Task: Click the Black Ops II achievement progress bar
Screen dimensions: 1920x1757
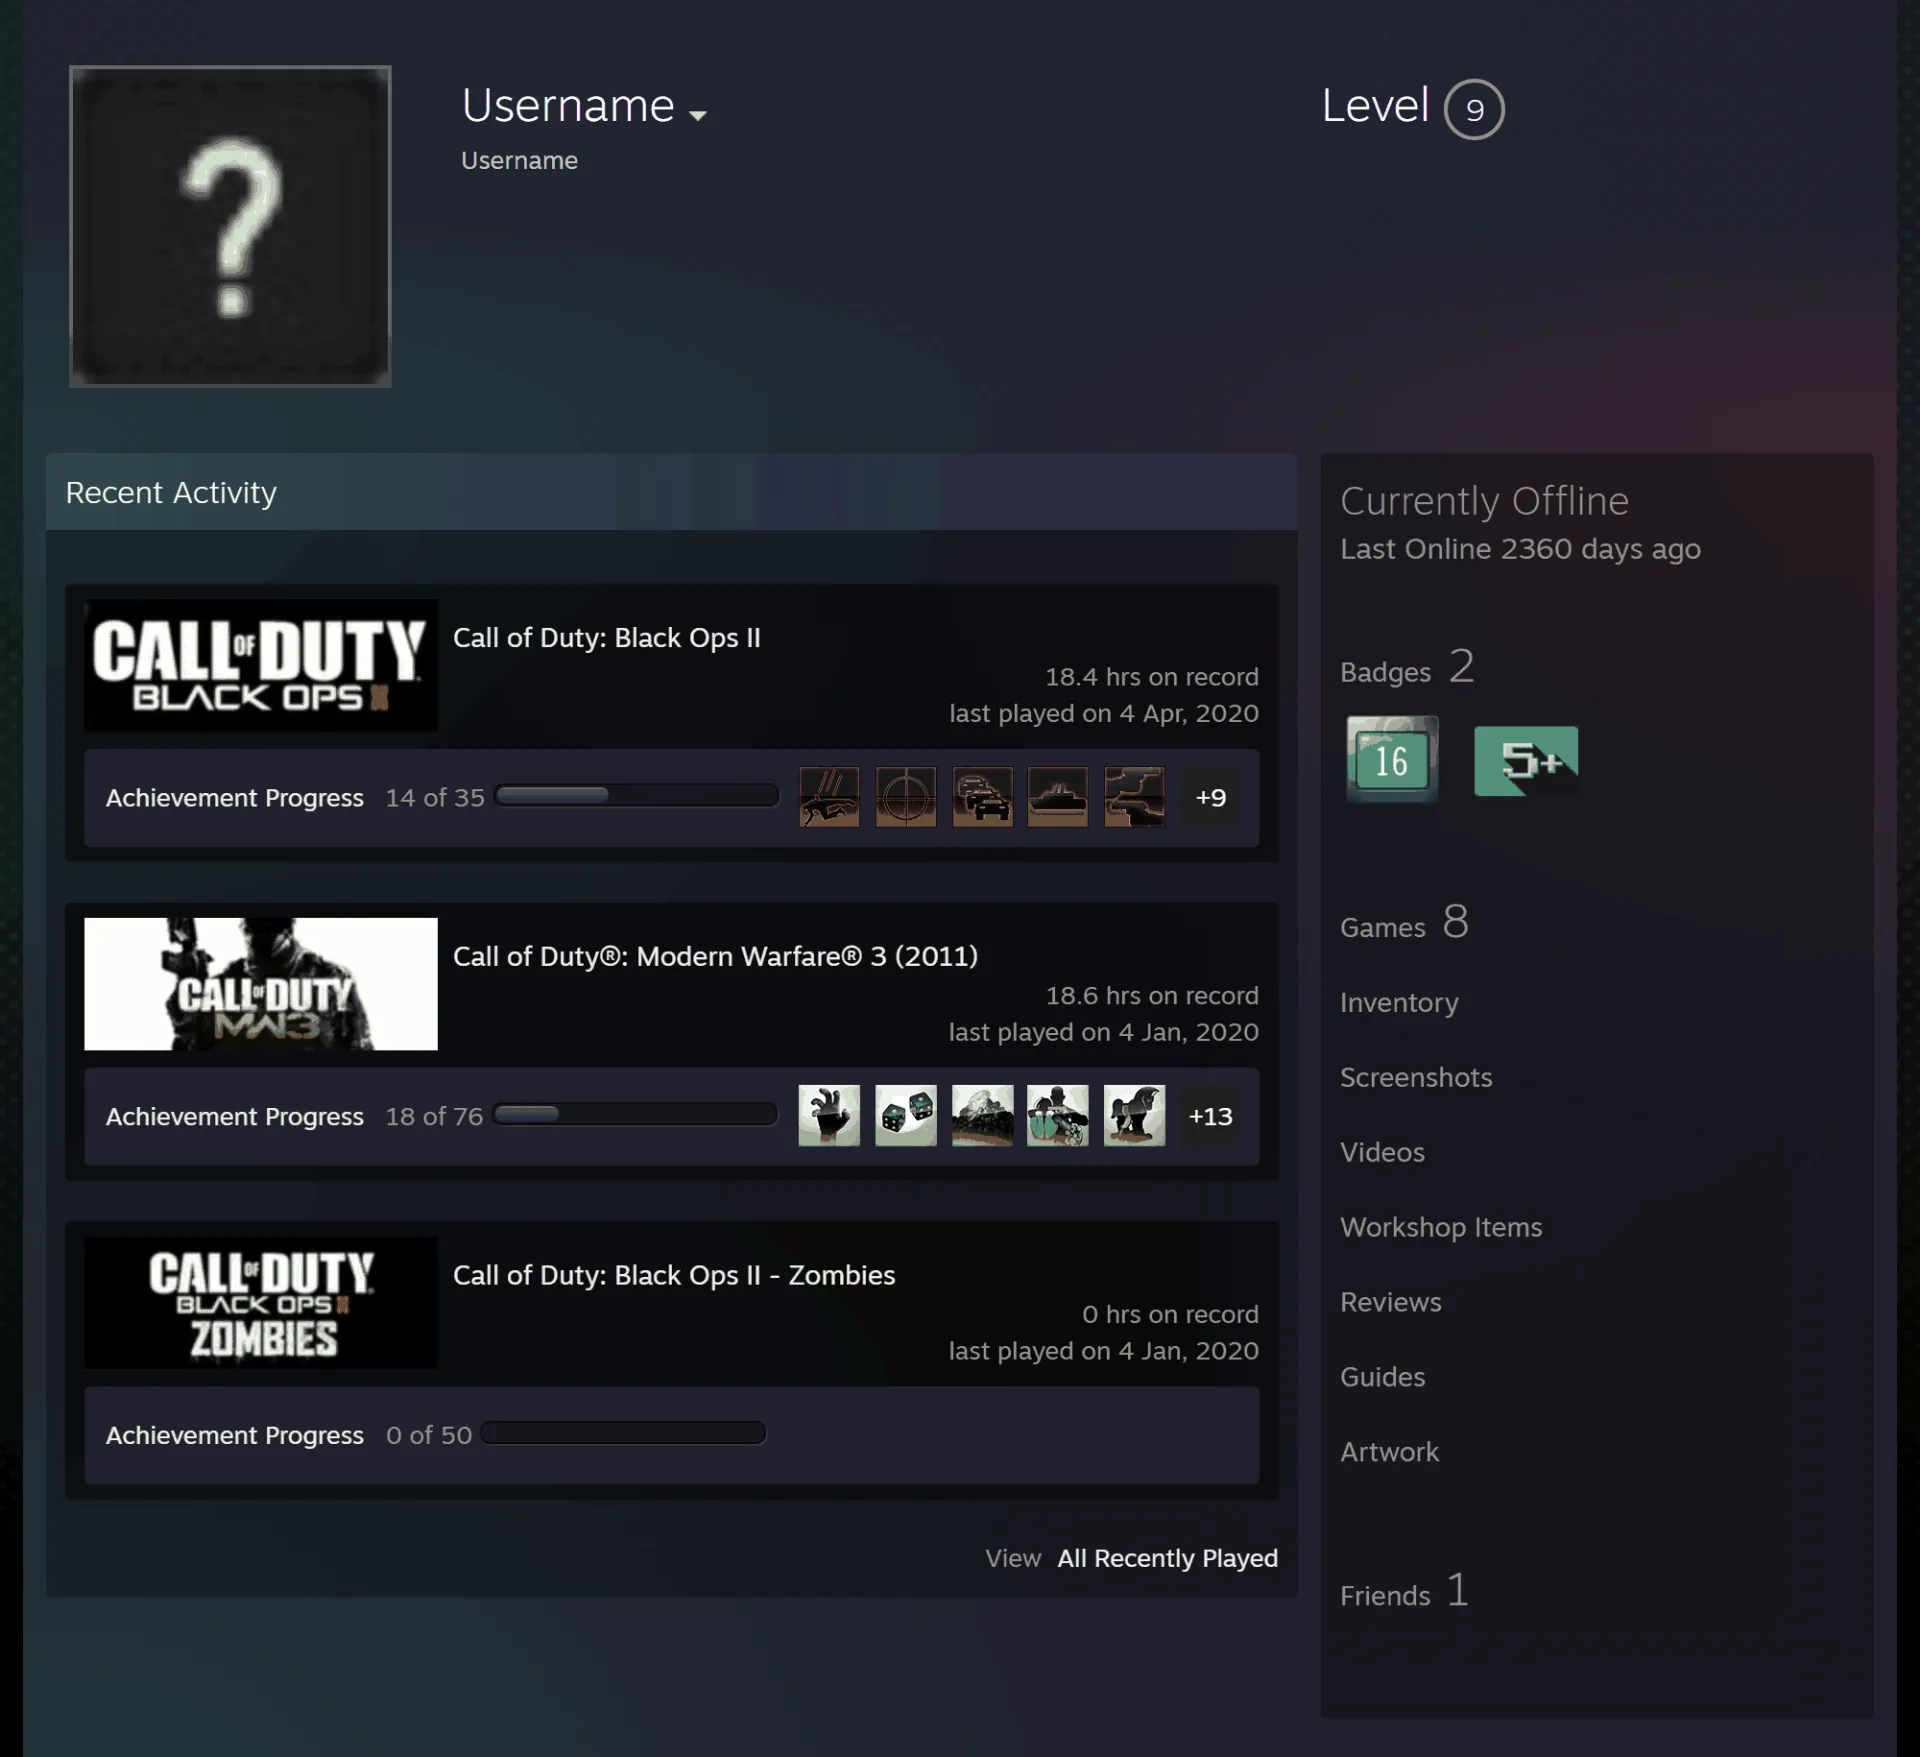Action: pyautogui.click(x=637, y=795)
